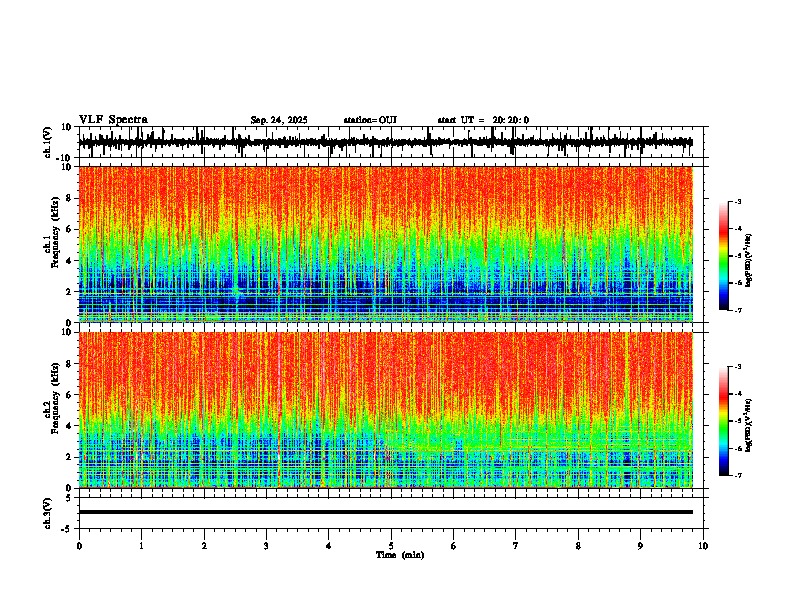This screenshot has width=792, height=612.
Task: Click inside the ch.2 frequency spectrogram
Action: [x=386, y=410]
